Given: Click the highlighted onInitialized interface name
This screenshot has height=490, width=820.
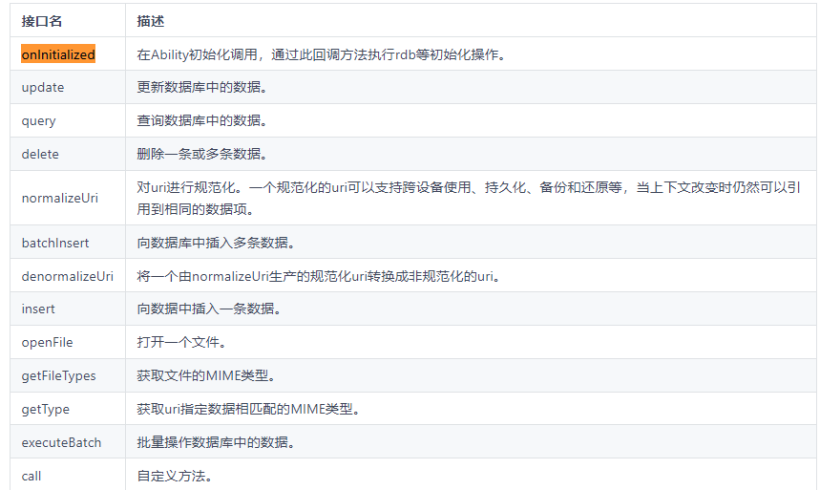Looking at the screenshot, I should [58, 54].
